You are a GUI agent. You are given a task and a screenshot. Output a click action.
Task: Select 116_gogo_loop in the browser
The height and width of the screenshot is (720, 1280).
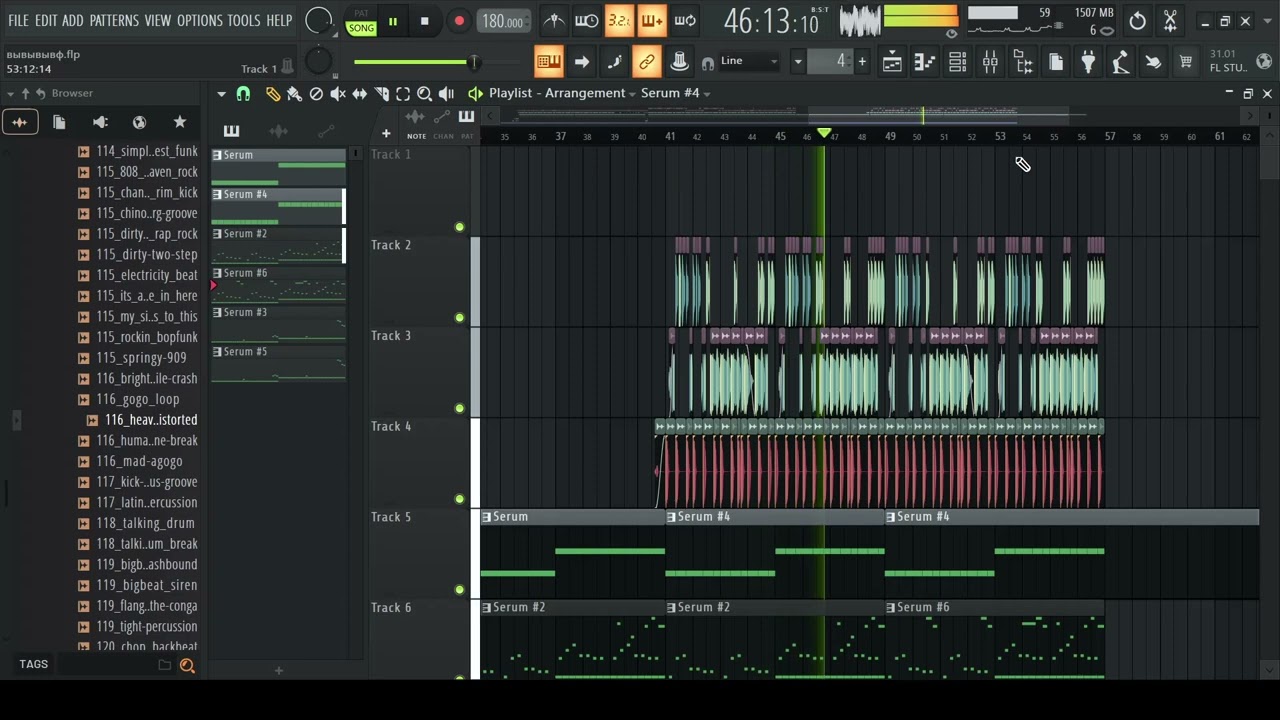point(138,399)
